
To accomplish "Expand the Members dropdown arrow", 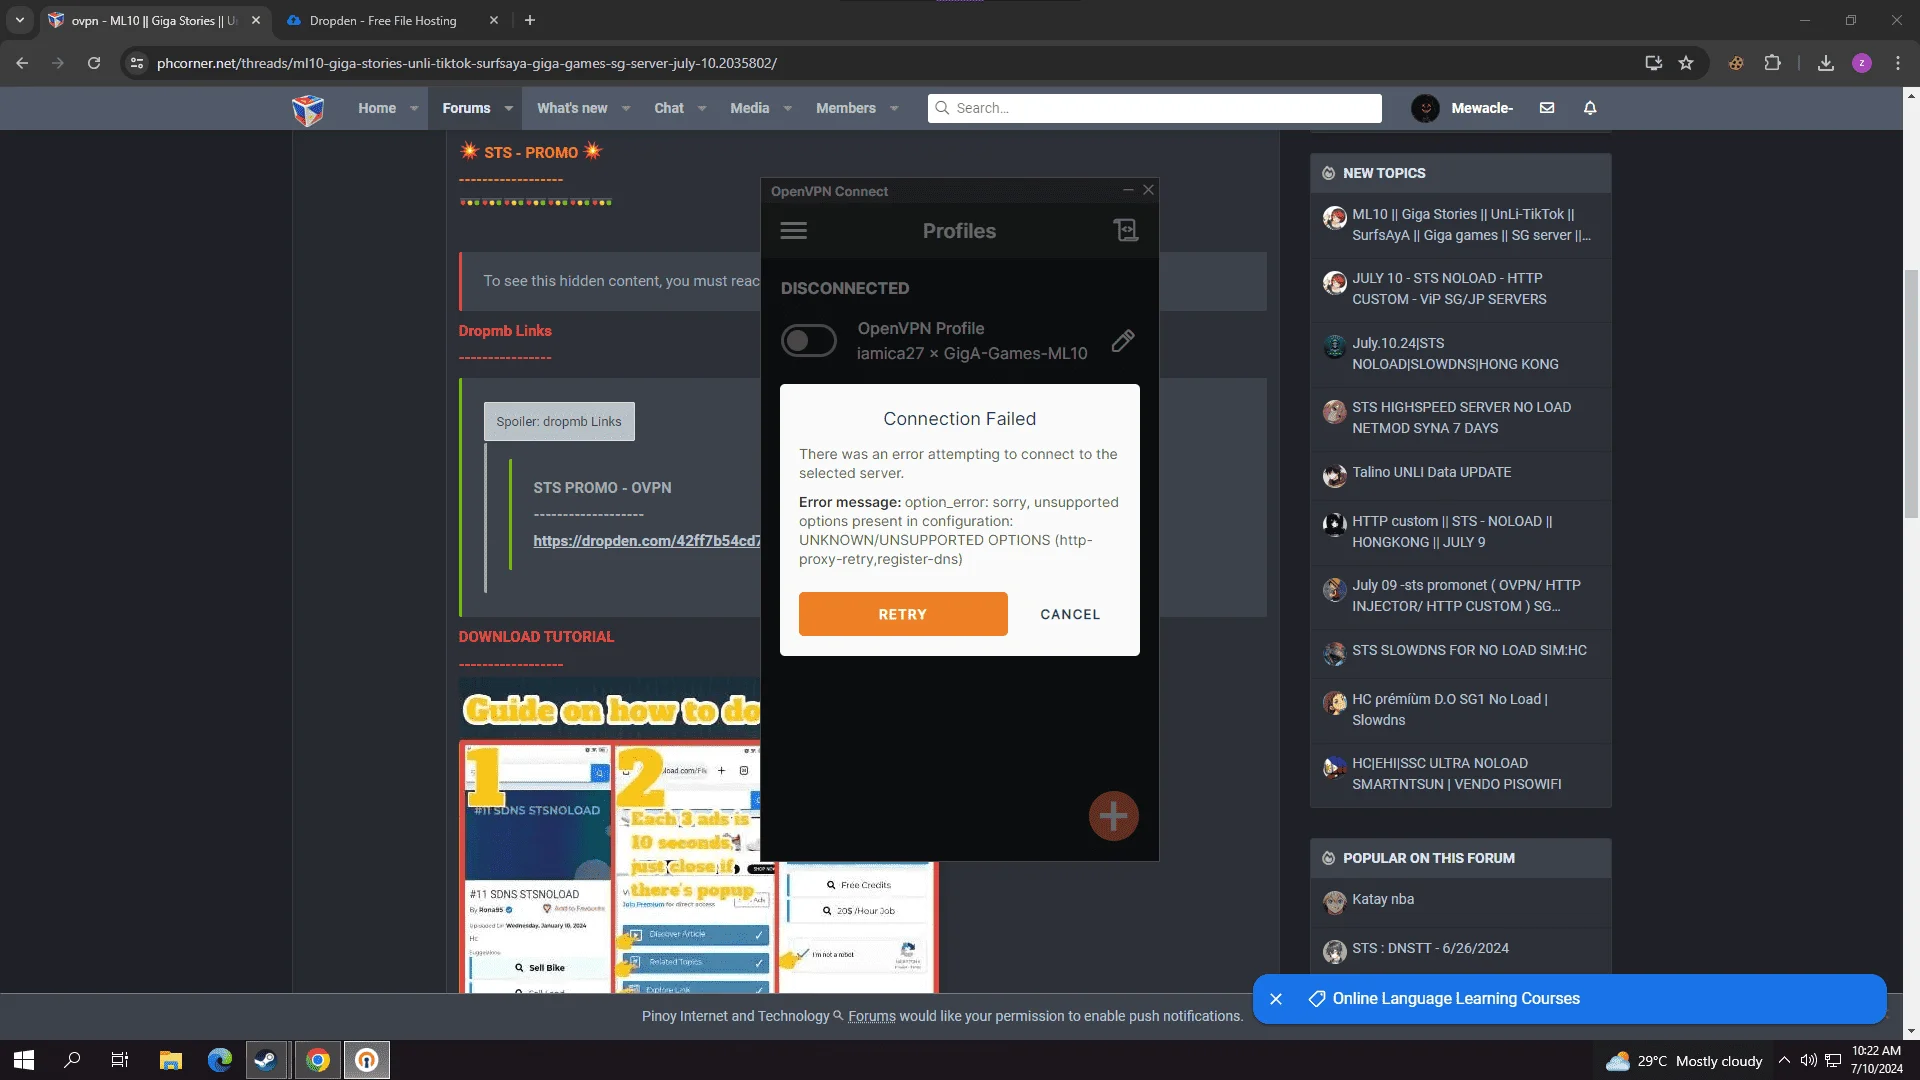I will tap(893, 108).
